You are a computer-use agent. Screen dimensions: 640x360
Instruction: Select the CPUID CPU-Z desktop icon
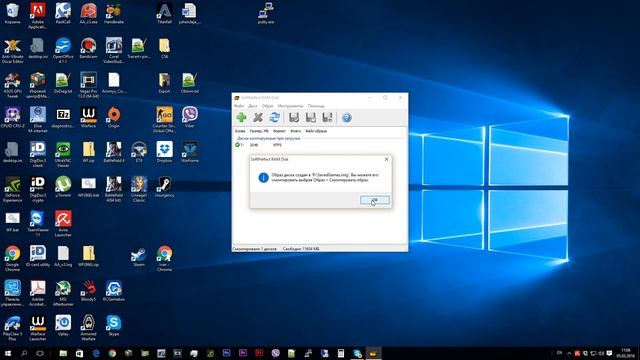point(13,118)
